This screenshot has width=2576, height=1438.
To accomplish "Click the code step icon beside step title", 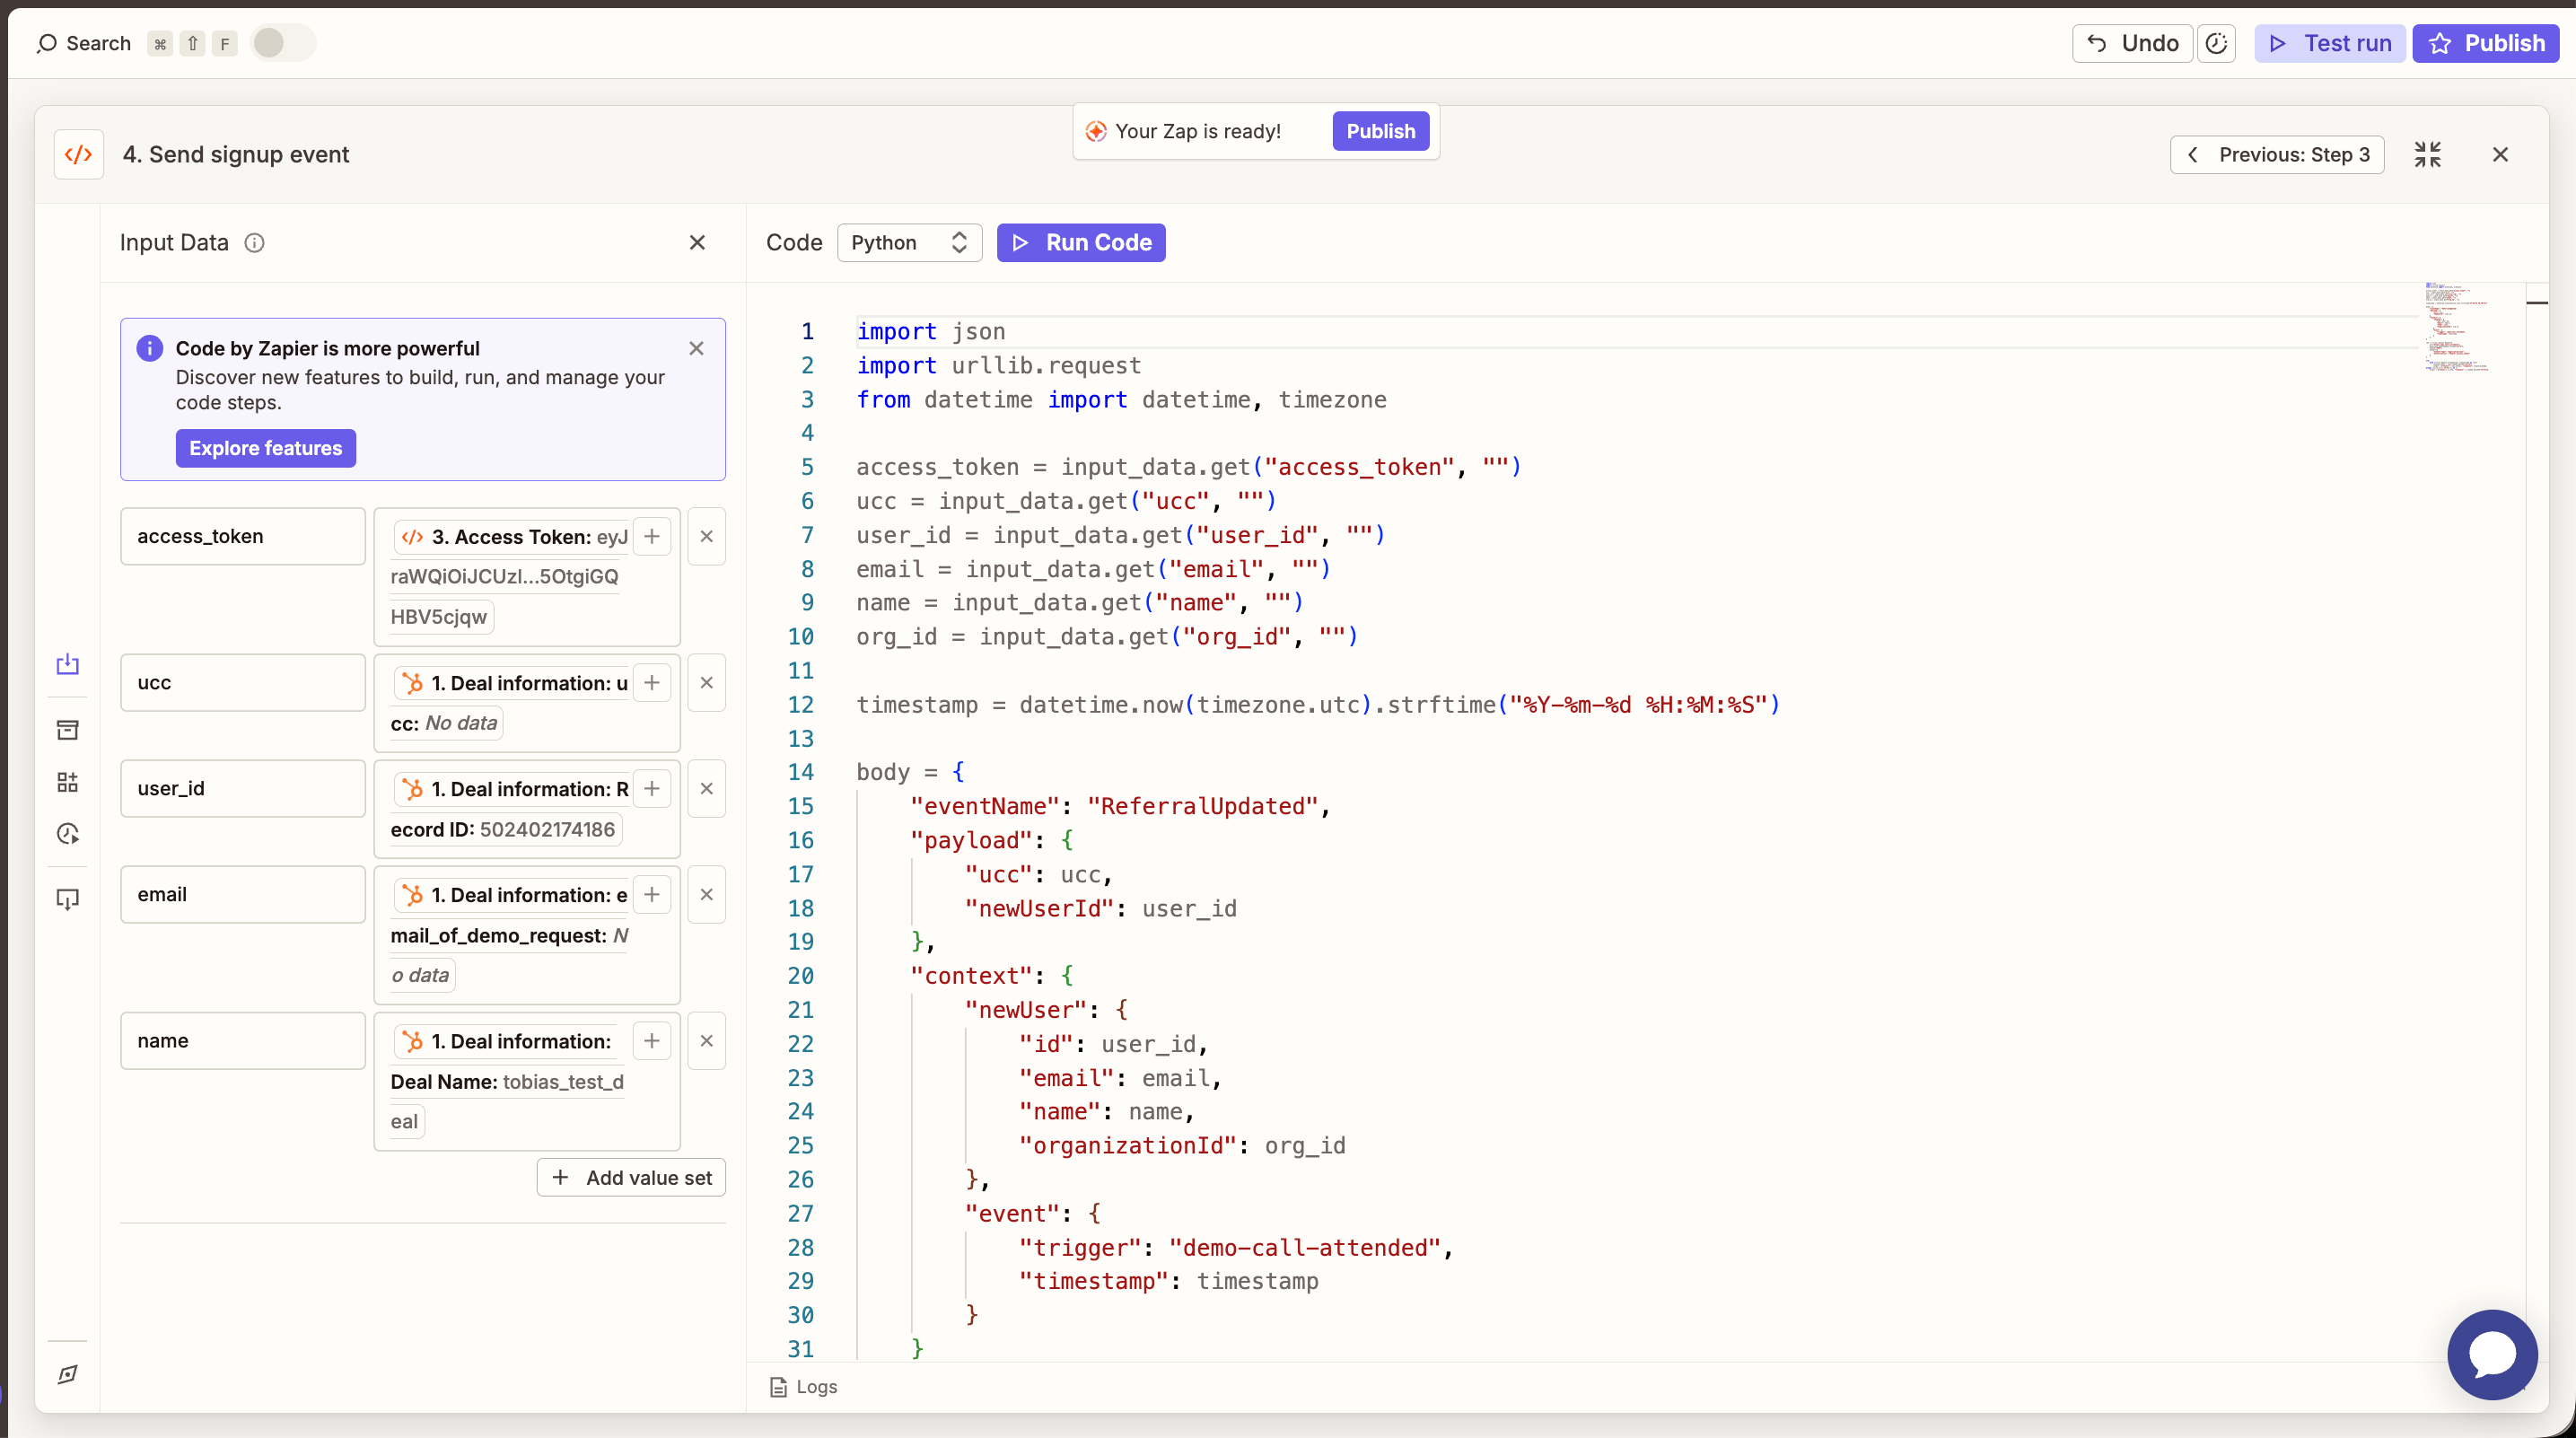I will pos(79,154).
